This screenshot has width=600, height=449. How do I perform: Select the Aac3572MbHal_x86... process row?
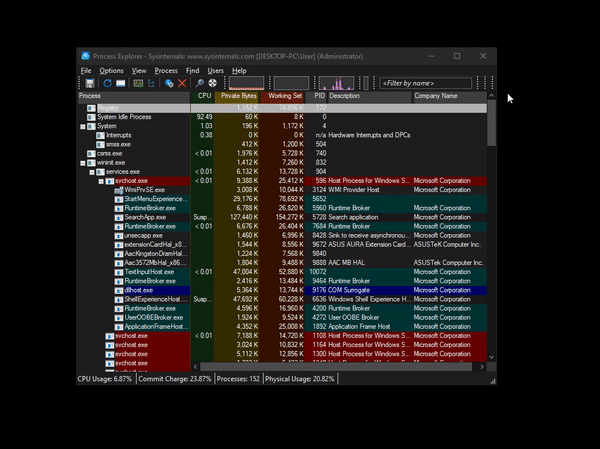(282, 263)
